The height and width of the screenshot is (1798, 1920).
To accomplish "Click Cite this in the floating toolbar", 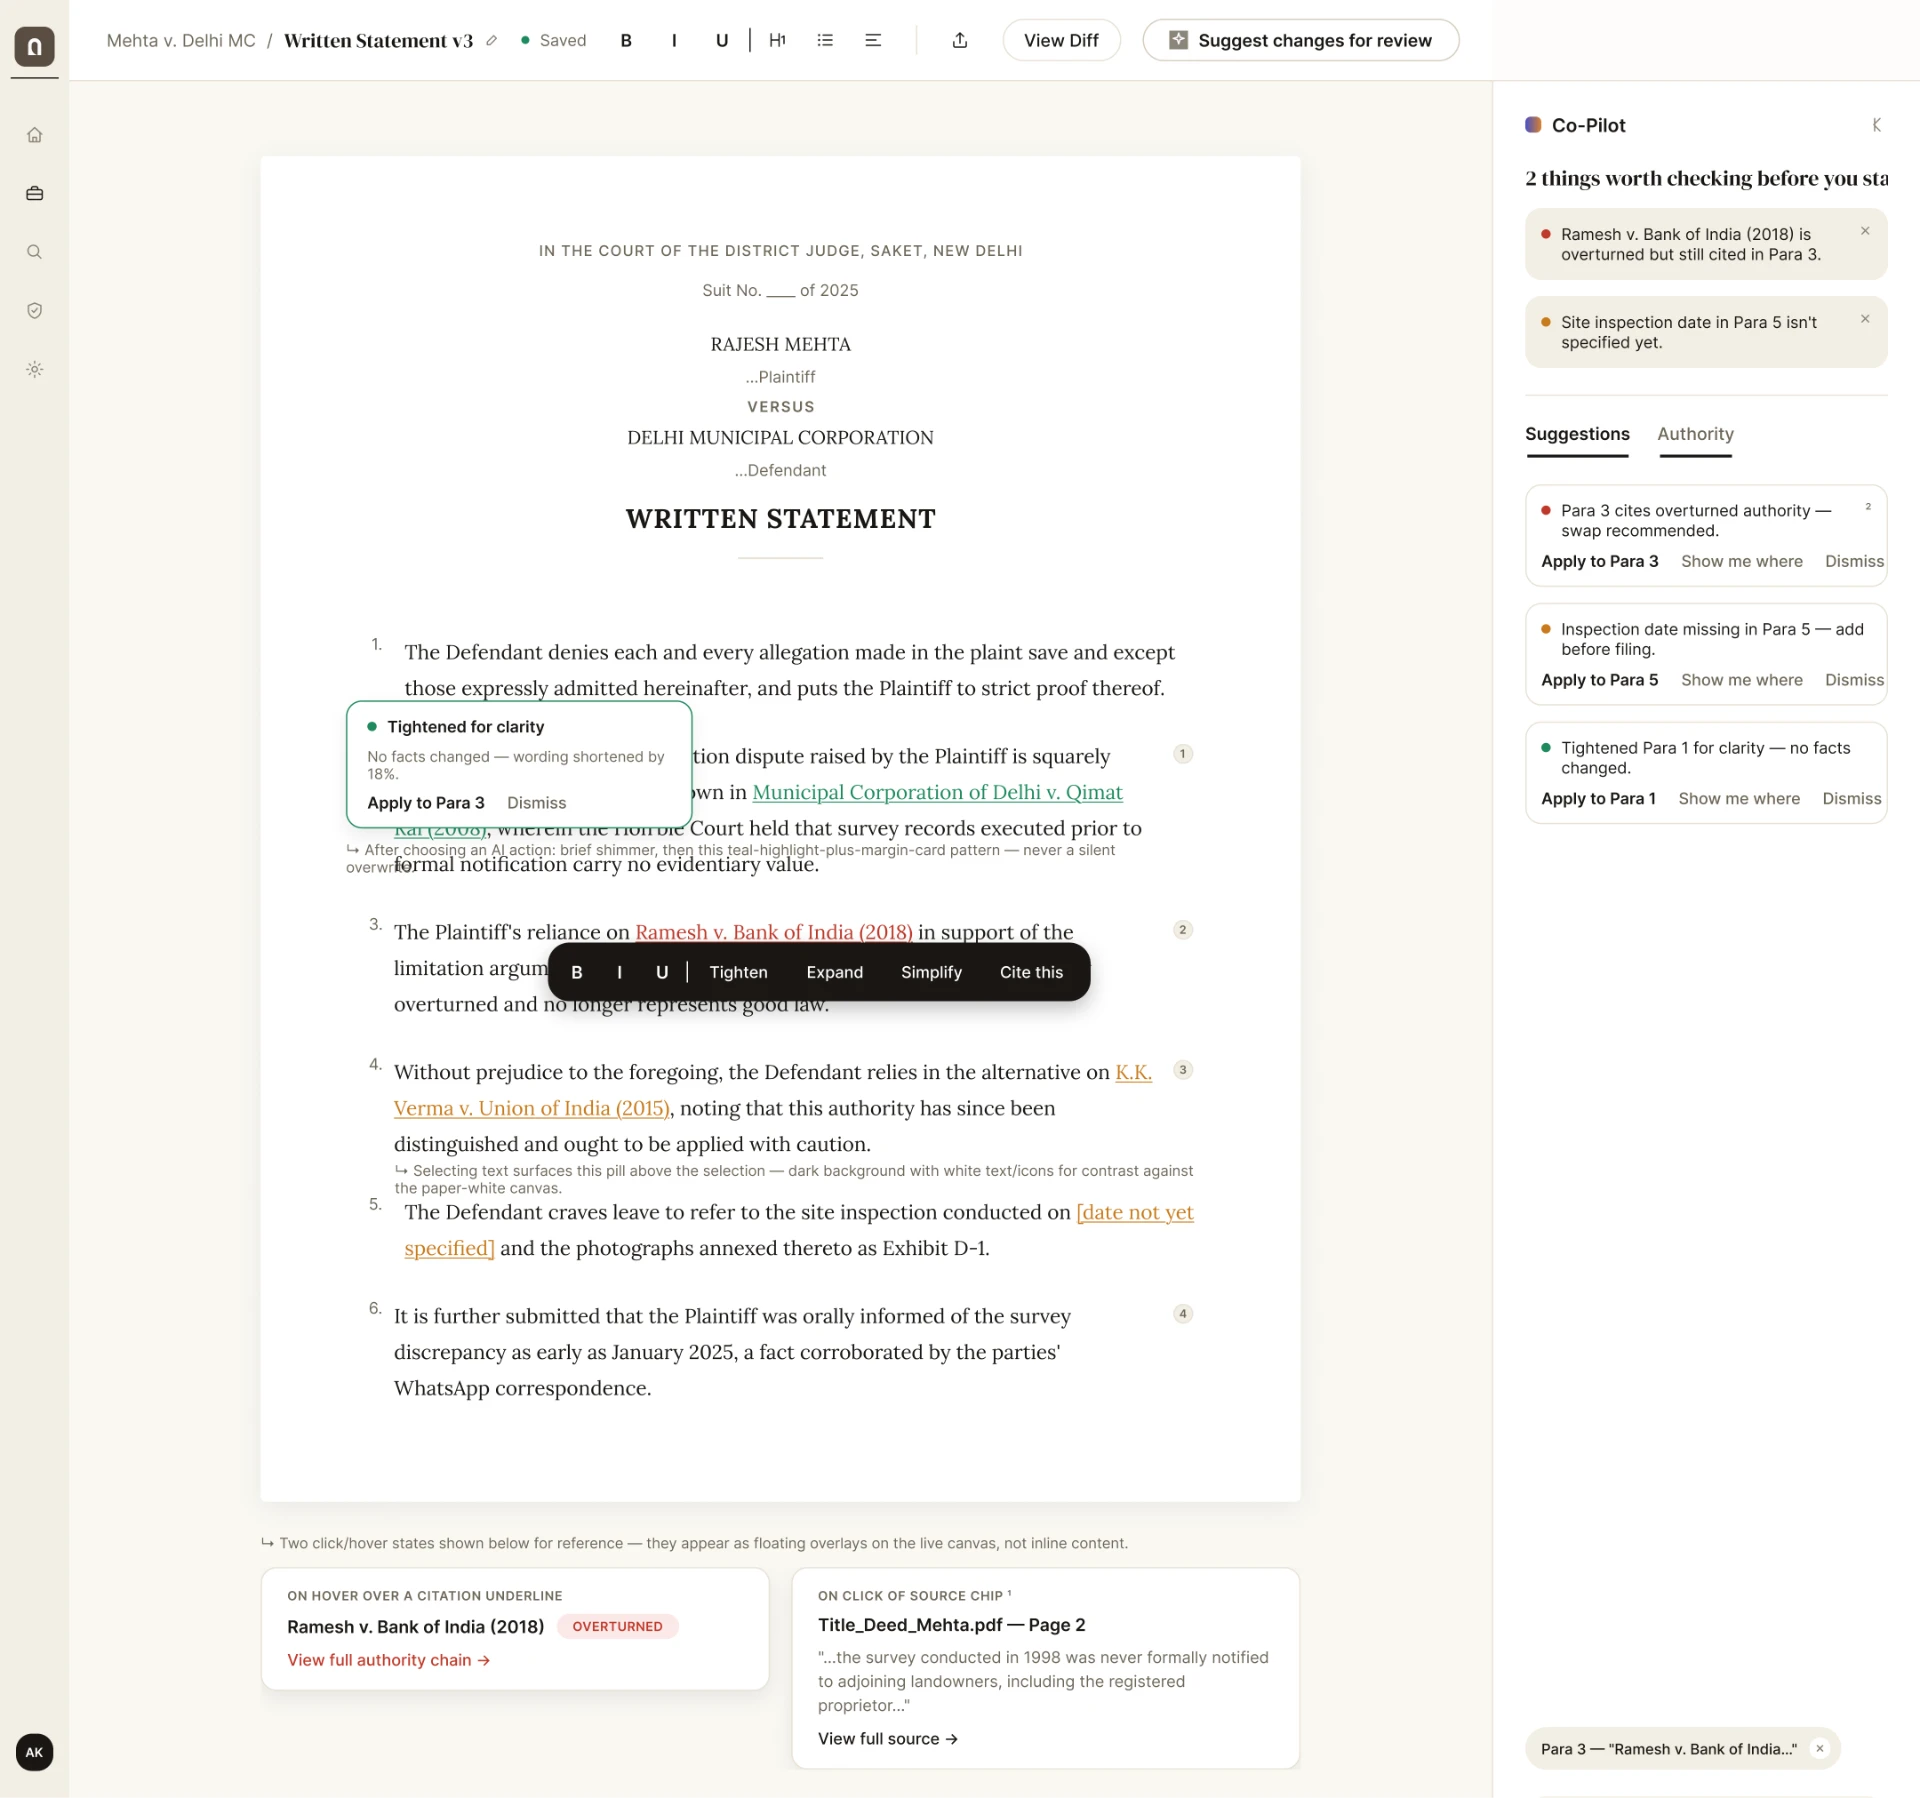I will (x=1031, y=972).
